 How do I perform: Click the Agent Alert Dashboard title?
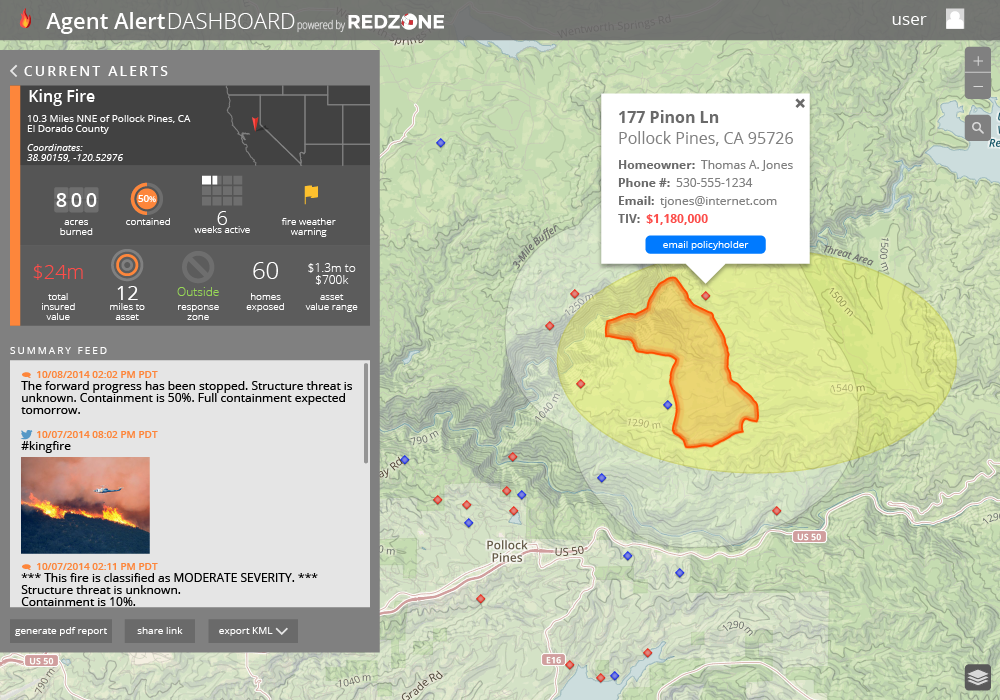pos(170,22)
